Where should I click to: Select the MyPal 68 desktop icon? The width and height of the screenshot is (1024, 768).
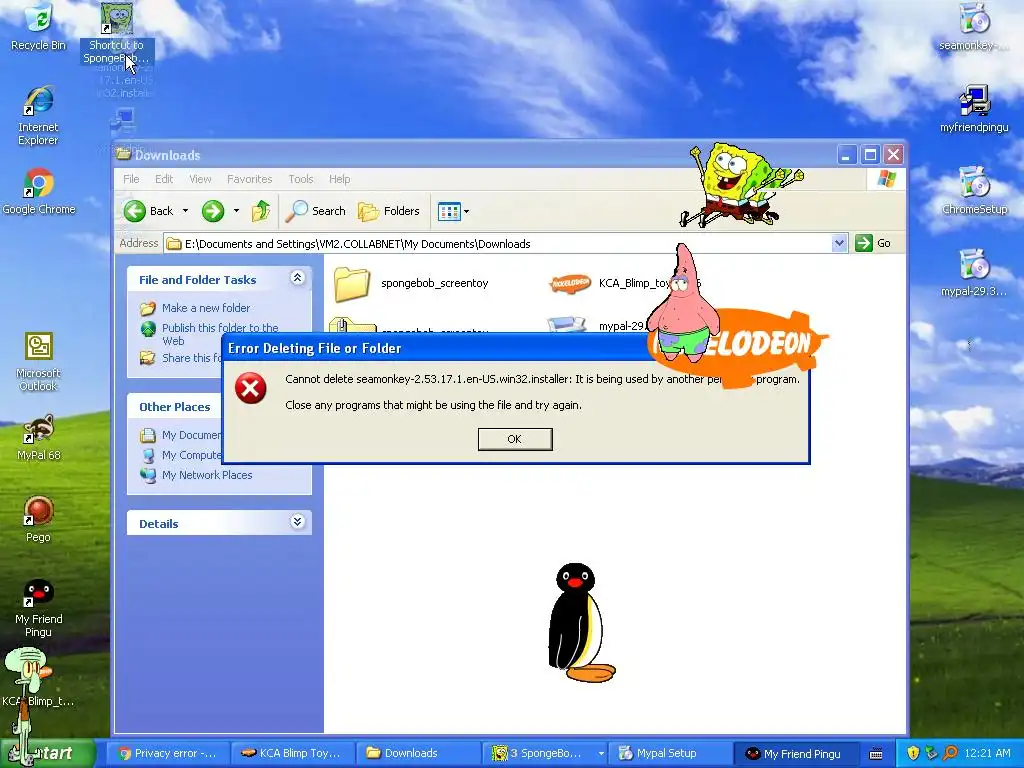coord(39,438)
